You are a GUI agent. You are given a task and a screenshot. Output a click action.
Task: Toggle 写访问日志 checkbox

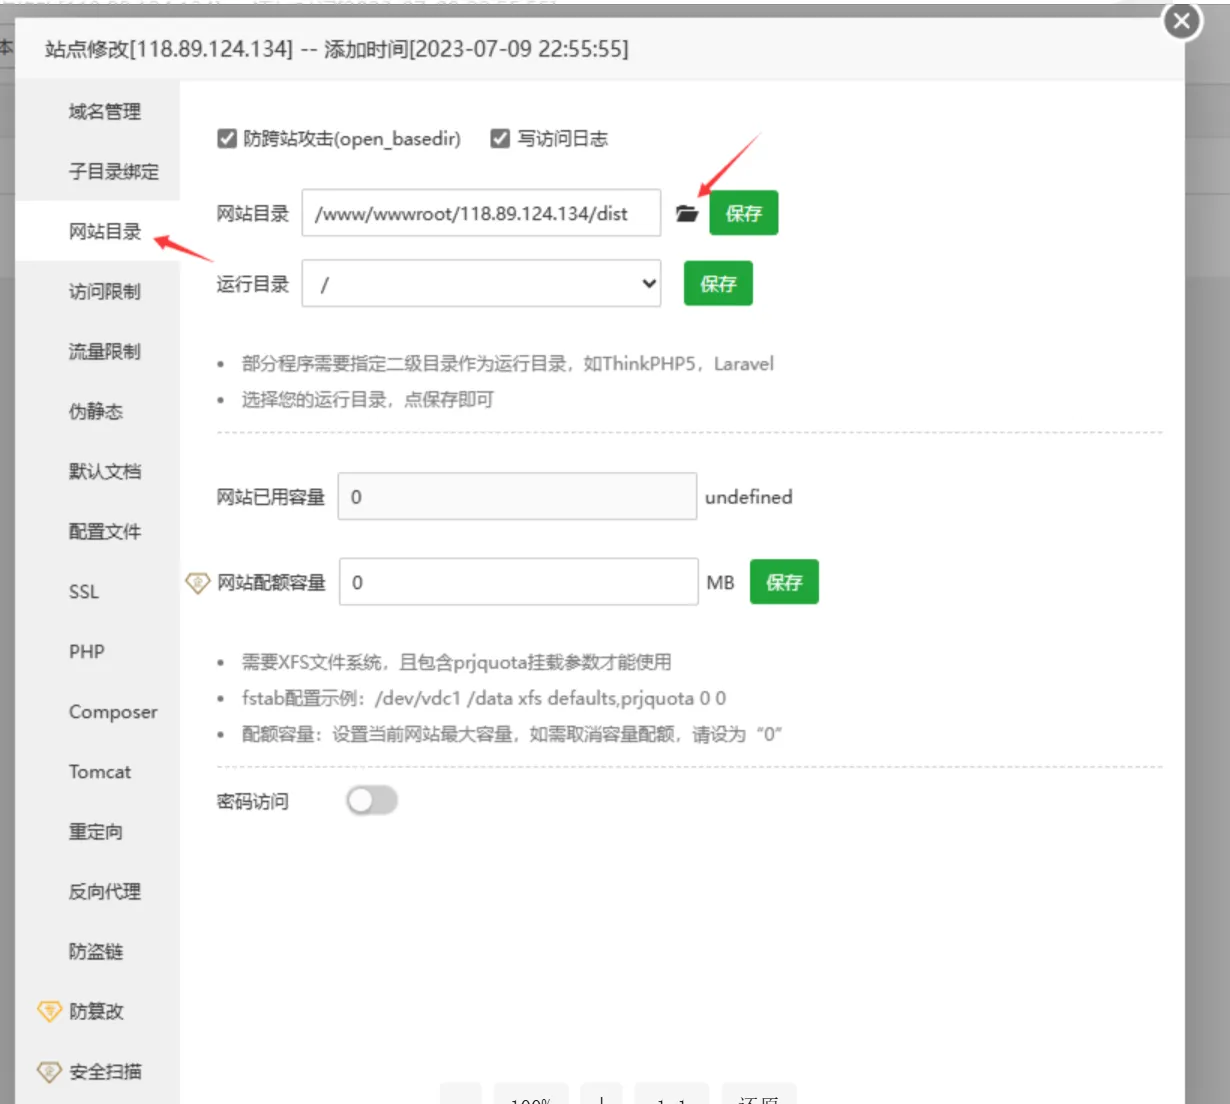[500, 139]
